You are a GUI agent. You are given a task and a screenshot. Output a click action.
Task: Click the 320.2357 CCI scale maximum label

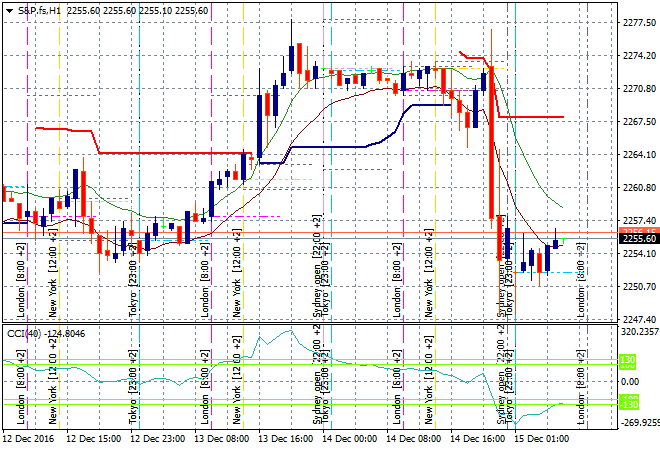pyautogui.click(x=638, y=331)
